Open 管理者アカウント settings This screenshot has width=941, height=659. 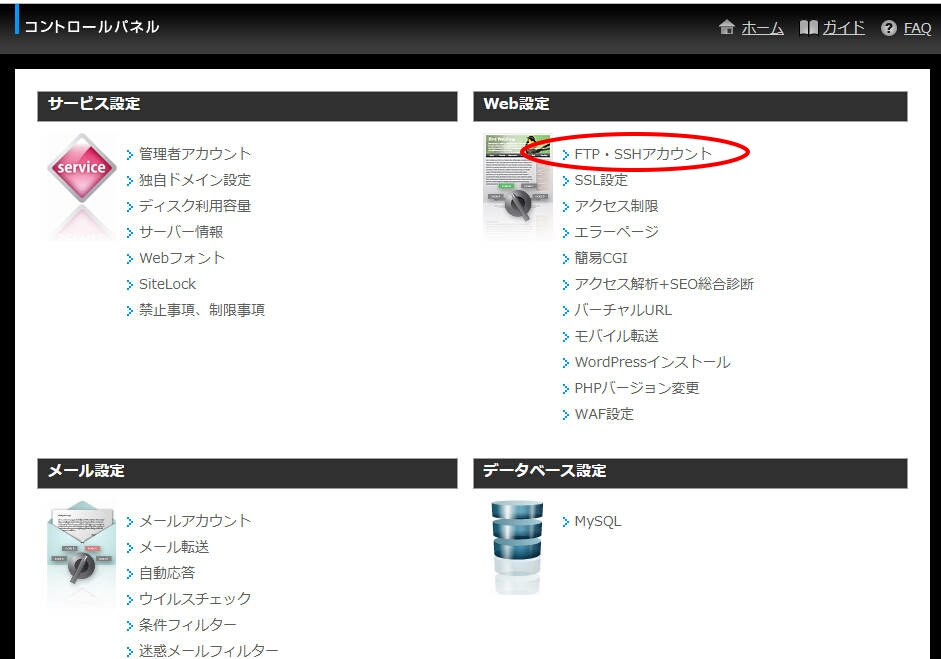pyautogui.click(x=194, y=154)
